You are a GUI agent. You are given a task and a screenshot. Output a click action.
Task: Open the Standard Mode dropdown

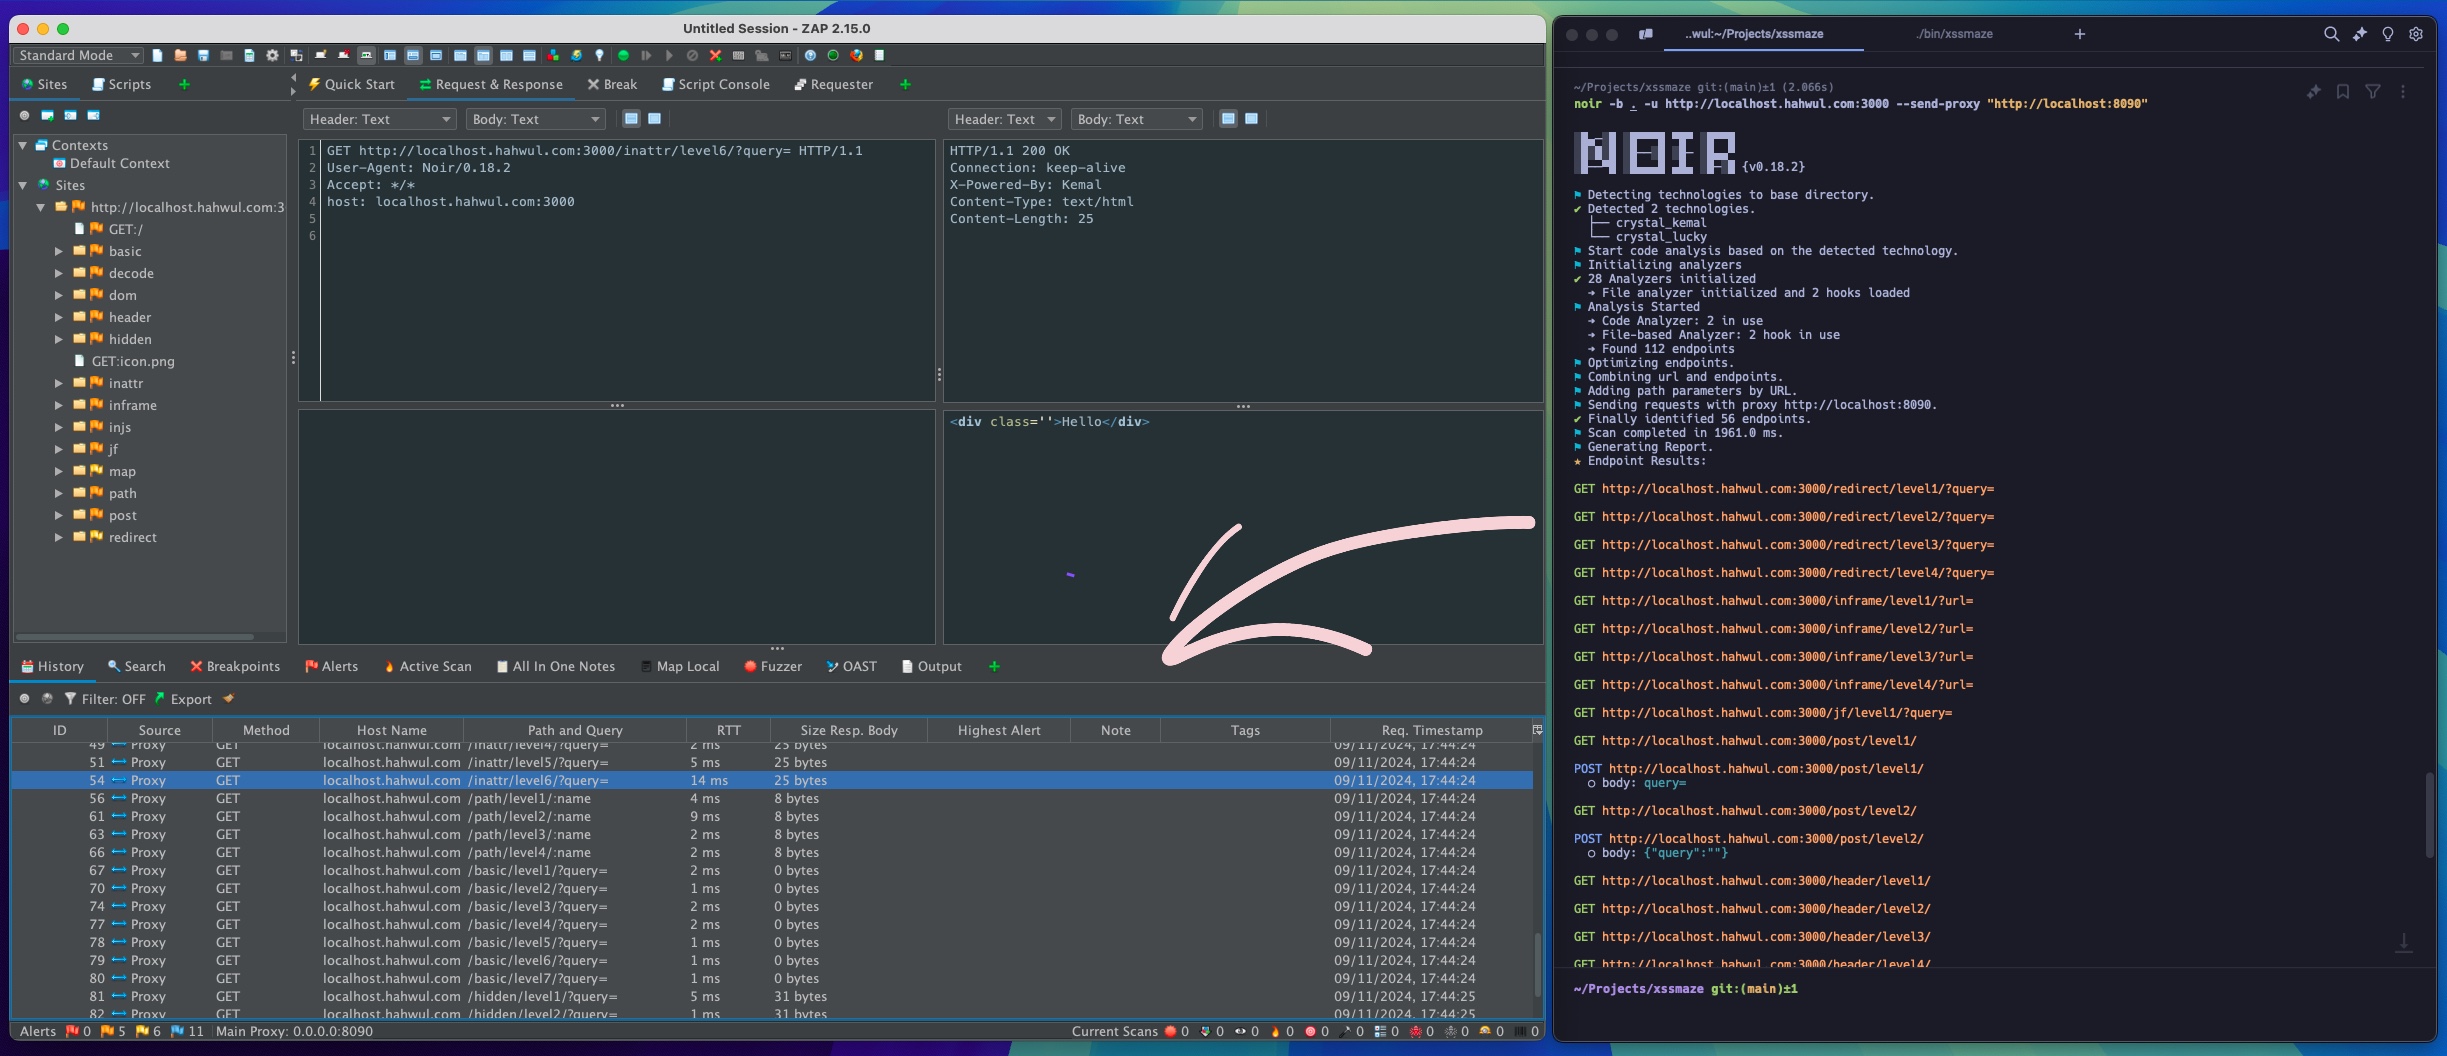tap(78, 55)
